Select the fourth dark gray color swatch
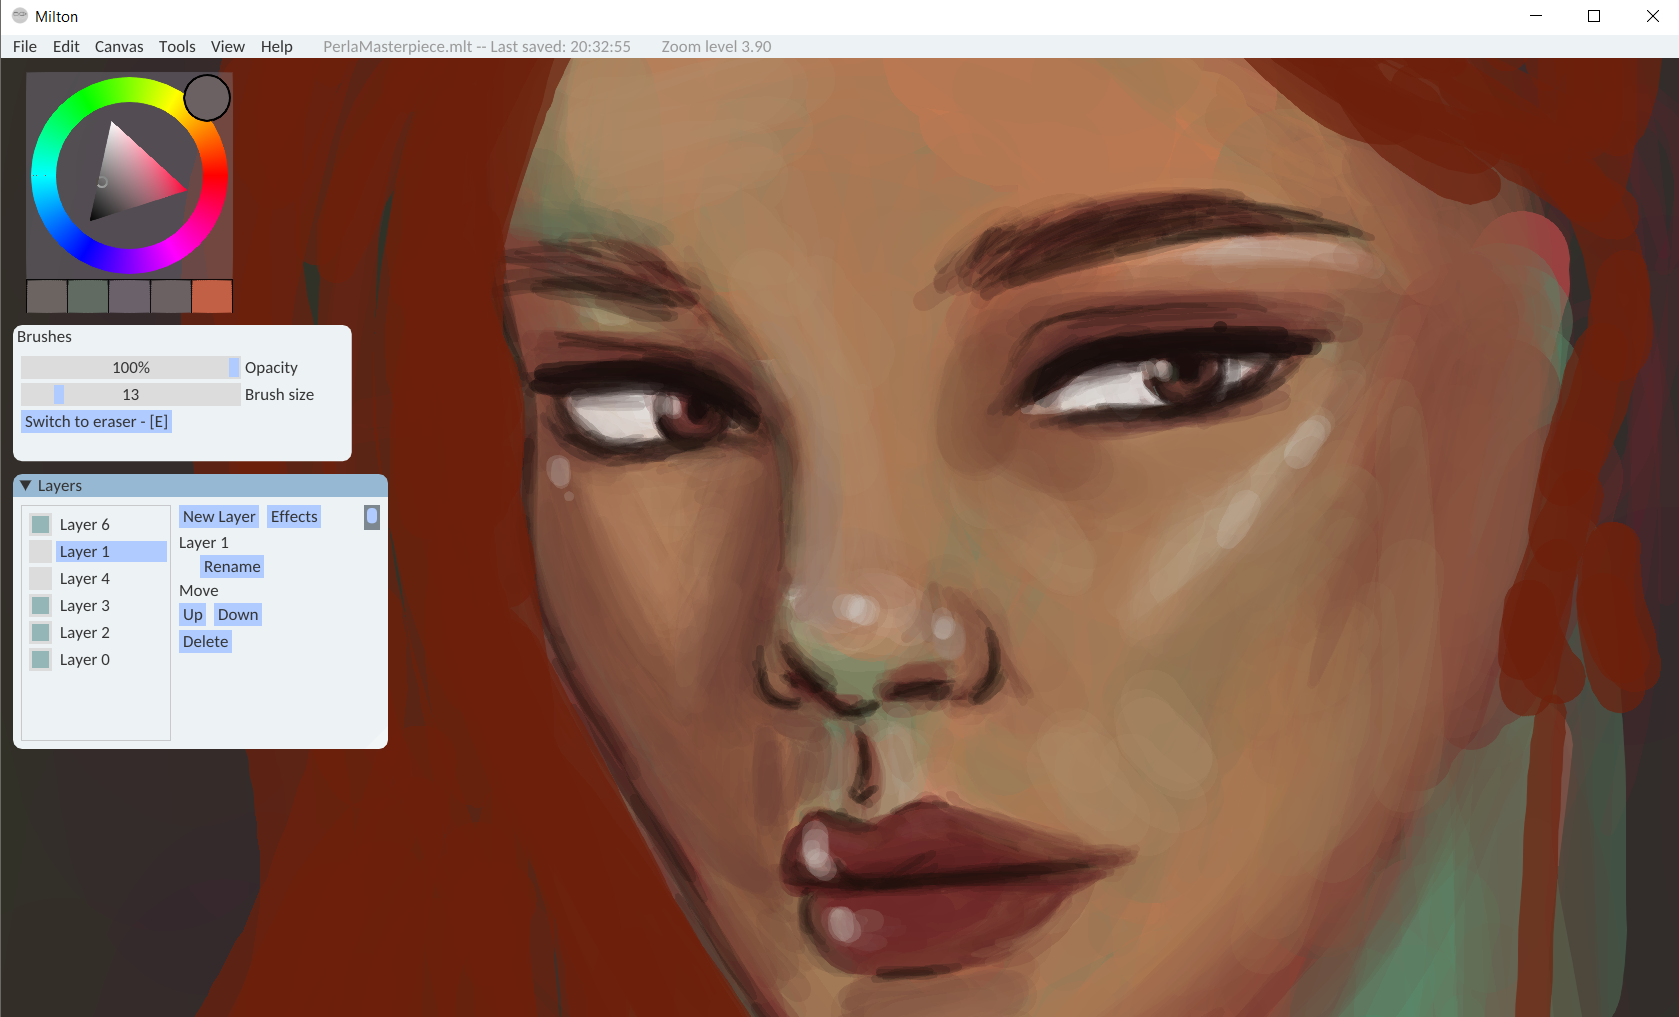The width and height of the screenshot is (1679, 1017). point(171,296)
